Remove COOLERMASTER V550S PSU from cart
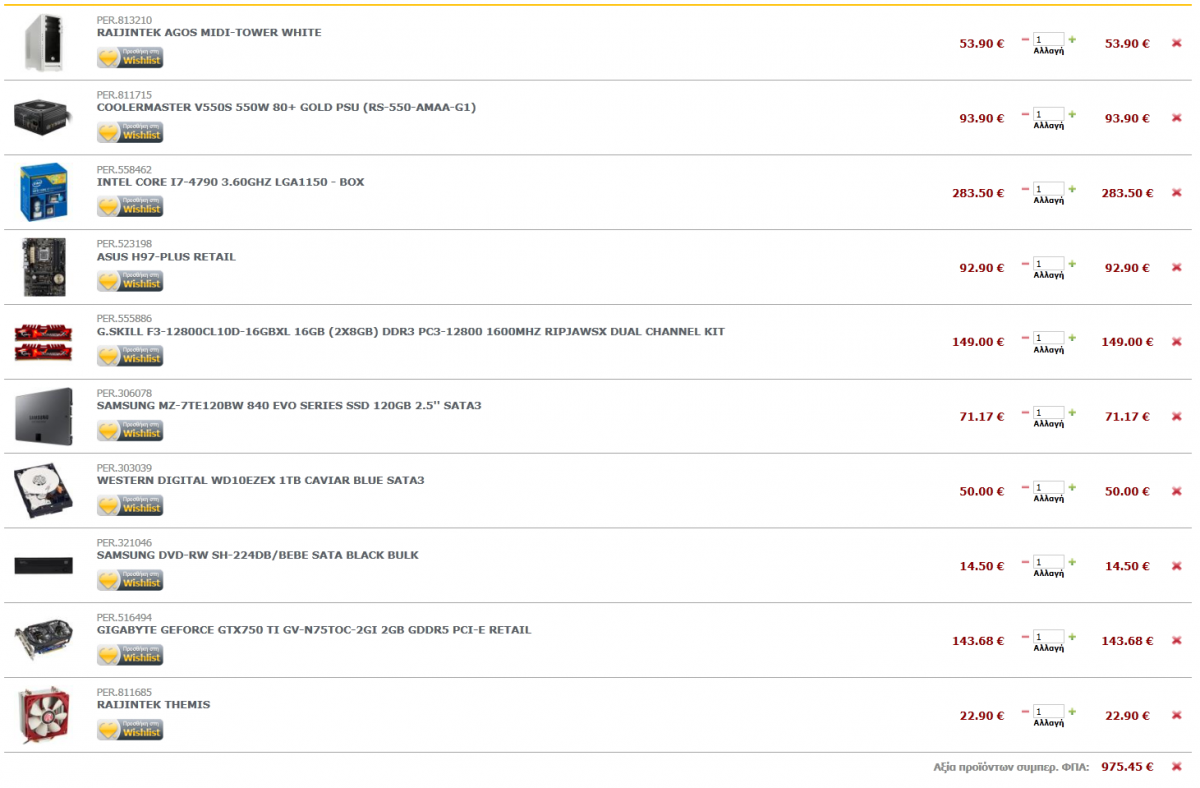This screenshot has width=1200, height=788. pos(1176,118)
